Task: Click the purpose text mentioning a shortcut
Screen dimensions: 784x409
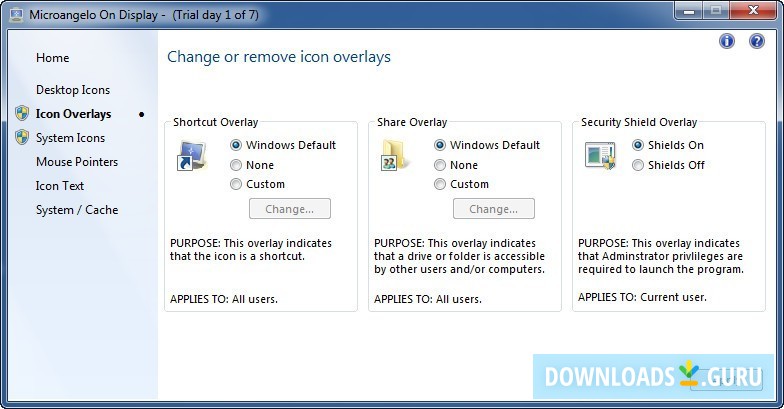Action: point(251,250)
